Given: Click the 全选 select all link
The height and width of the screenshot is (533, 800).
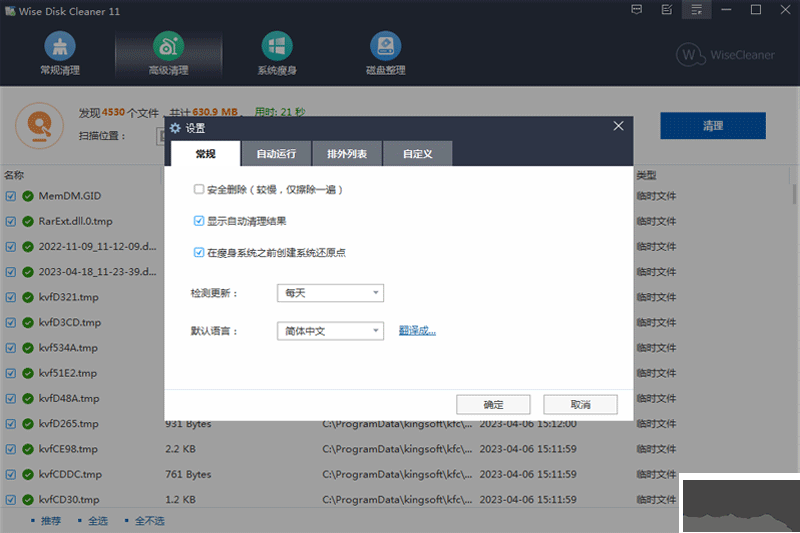Looking at the screenshot, I should point(98,521).
